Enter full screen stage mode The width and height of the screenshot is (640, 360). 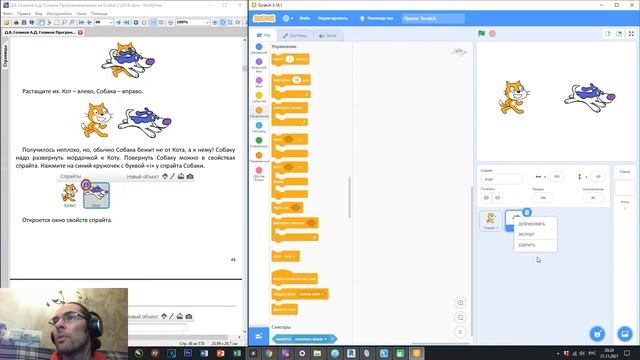631,34
